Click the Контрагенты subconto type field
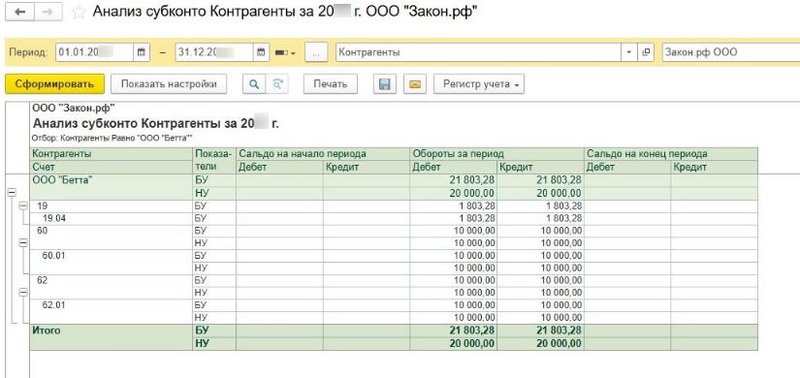The width and height of the screenshot is (800, 378). (478, 52)
